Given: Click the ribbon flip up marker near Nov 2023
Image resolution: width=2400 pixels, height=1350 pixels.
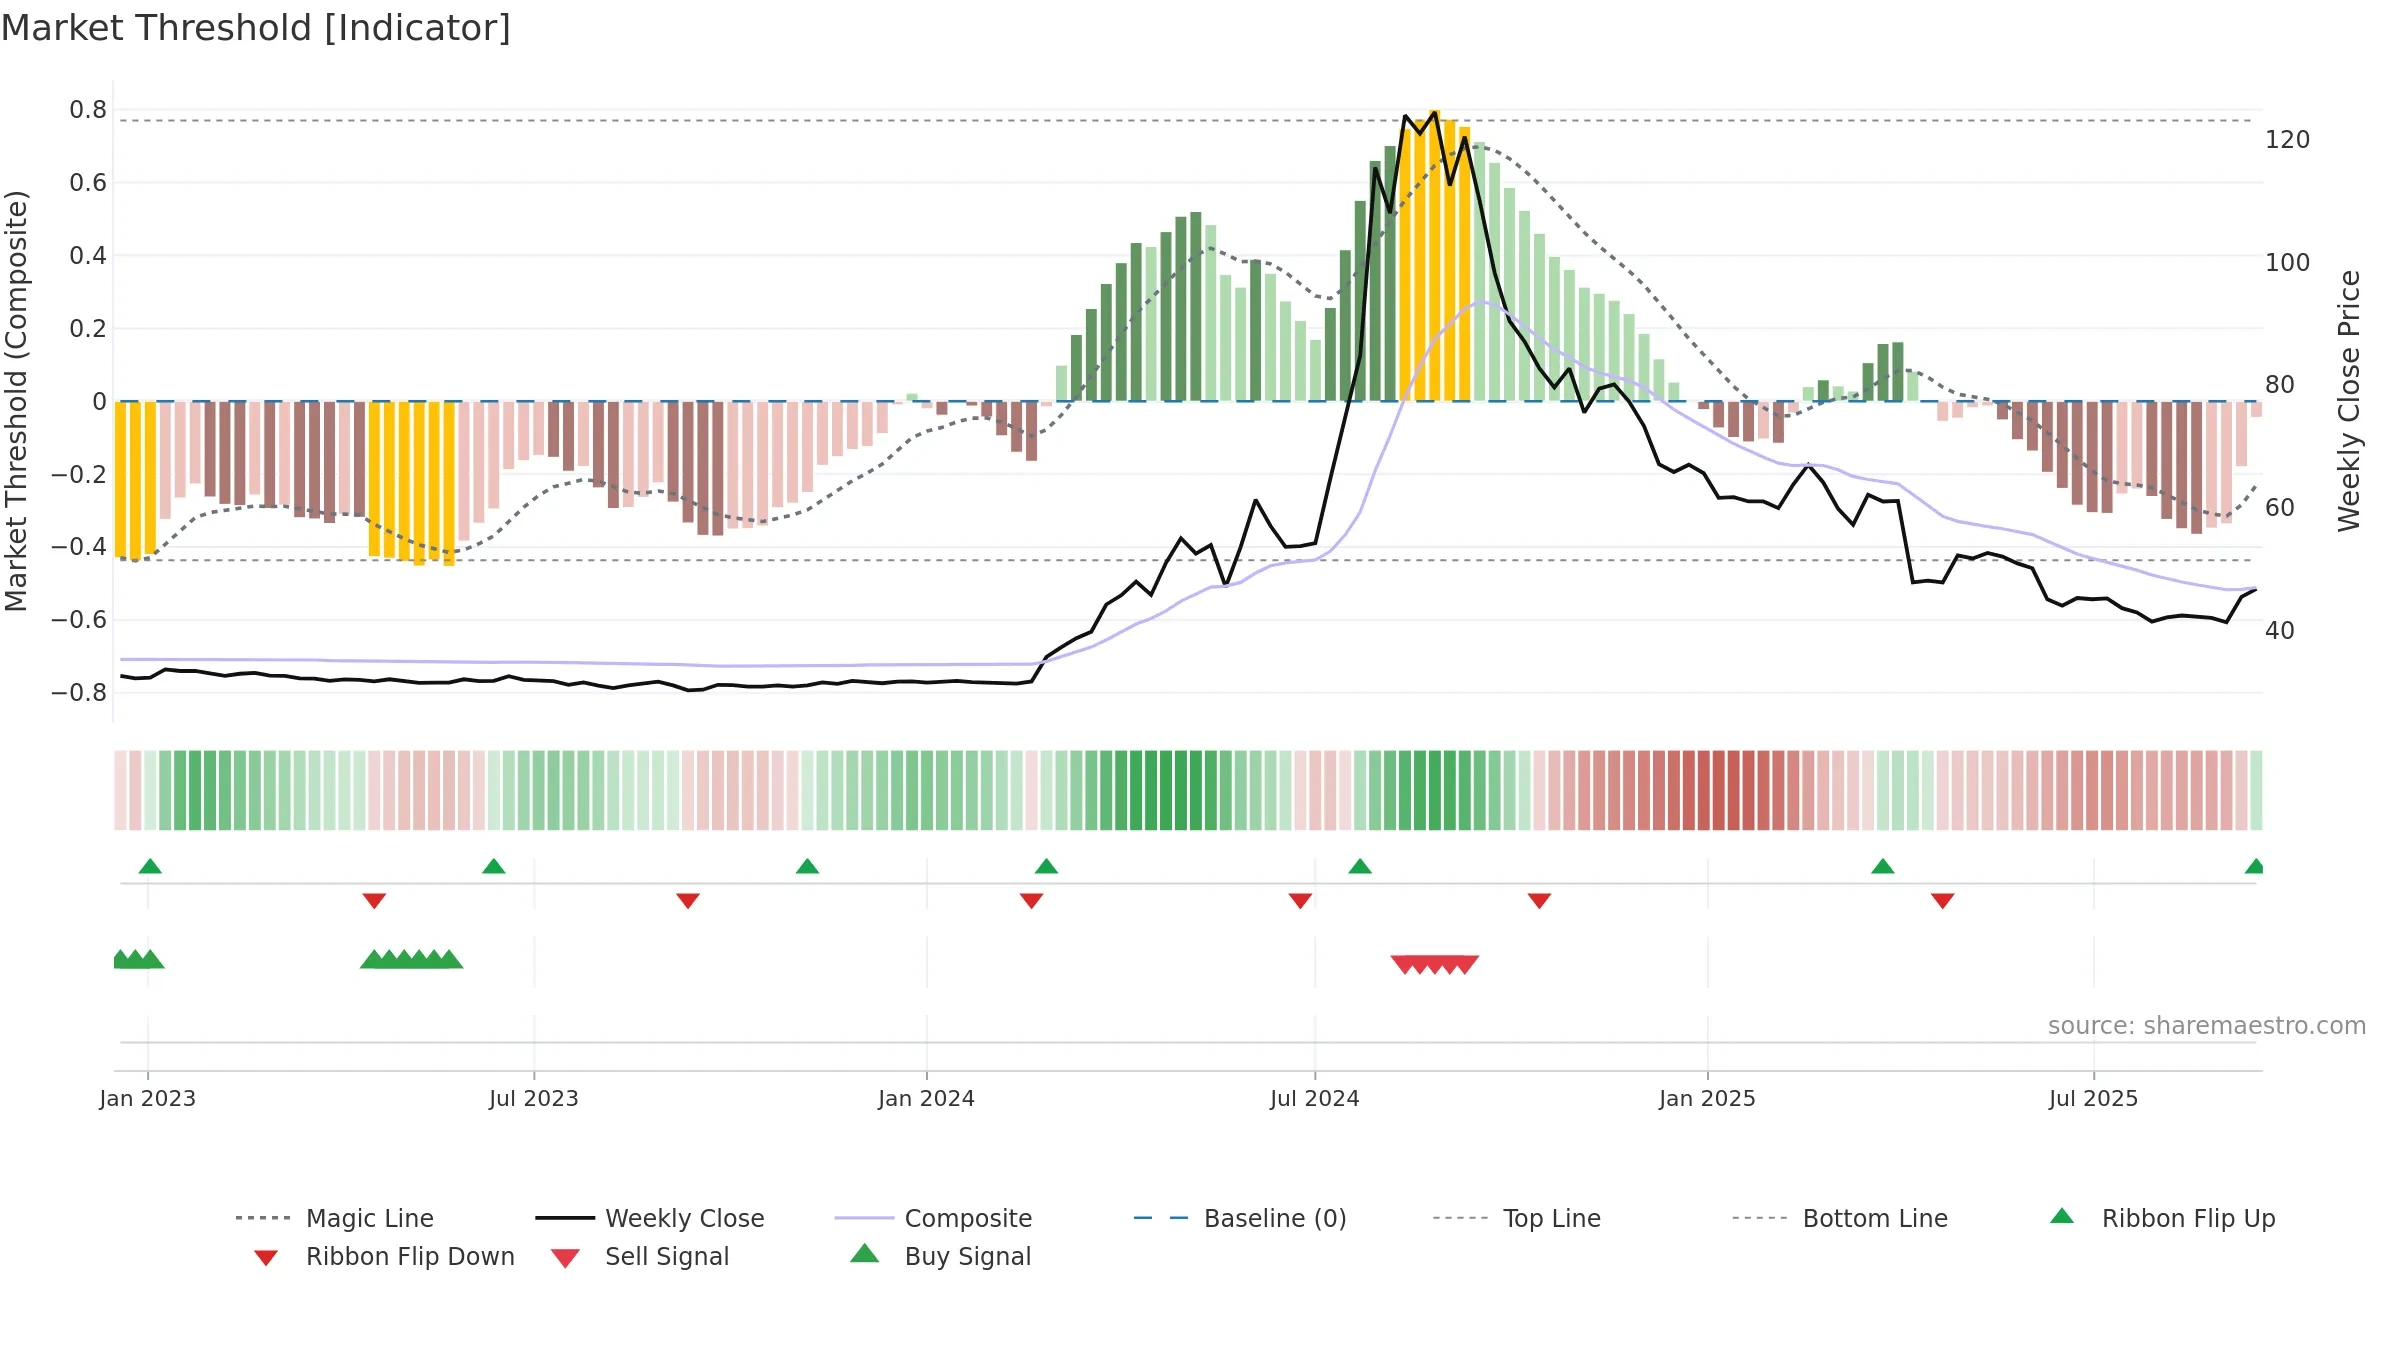Looking at the screenshot, I should tap(808, 866).
